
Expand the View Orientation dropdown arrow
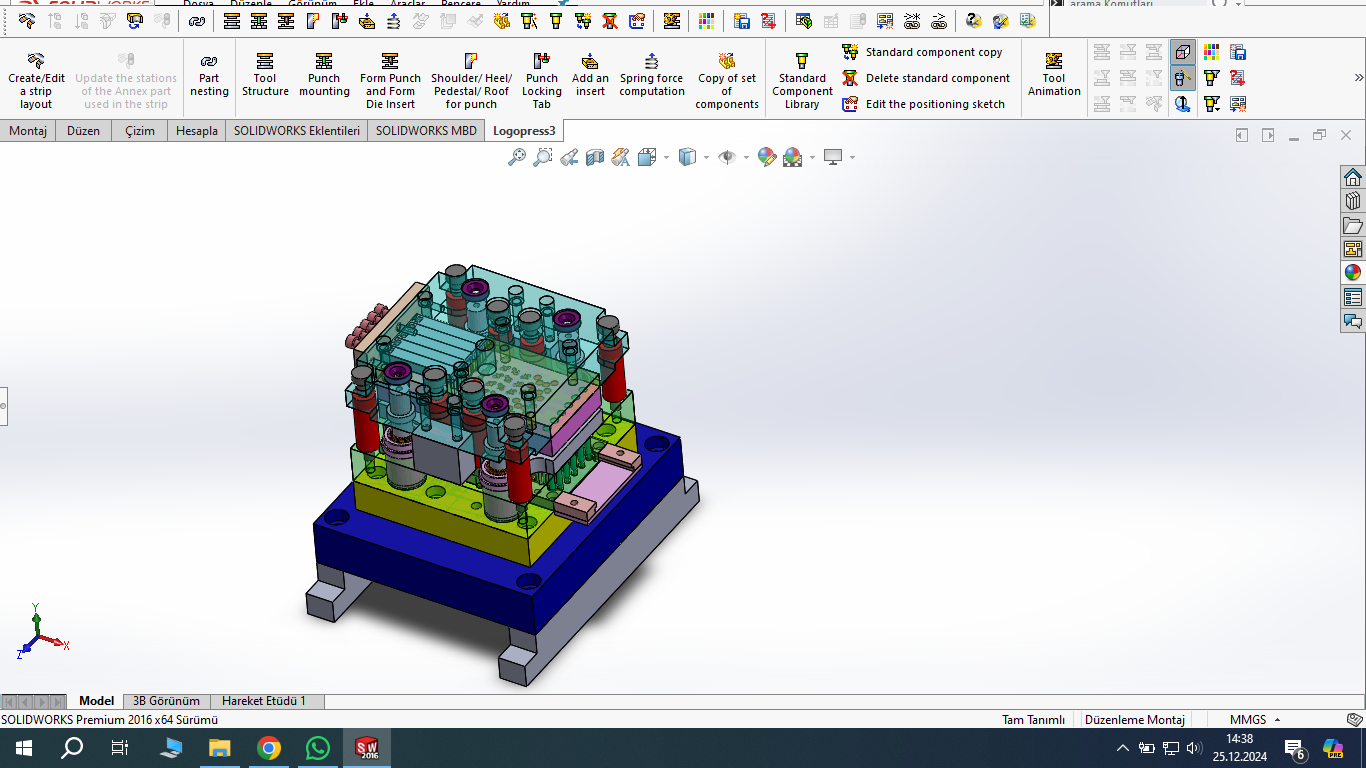(666, 158)
